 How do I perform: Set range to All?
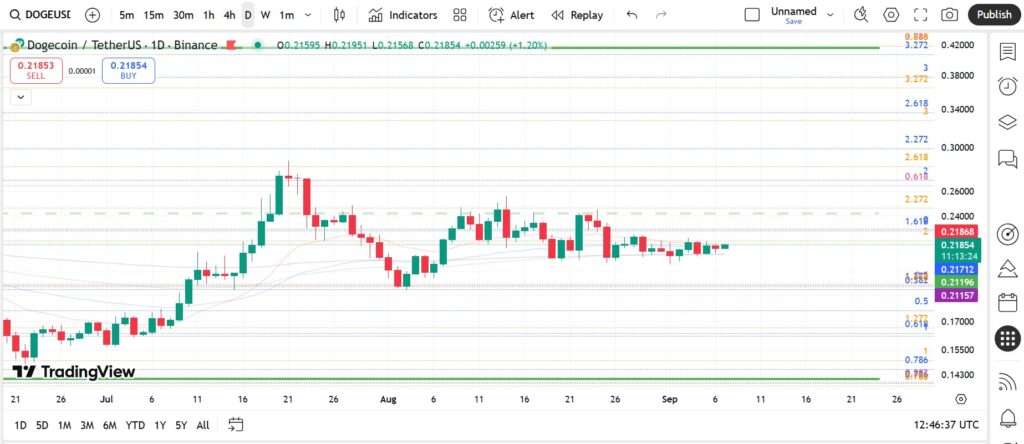pyautogui.click(x=203, y=425)
